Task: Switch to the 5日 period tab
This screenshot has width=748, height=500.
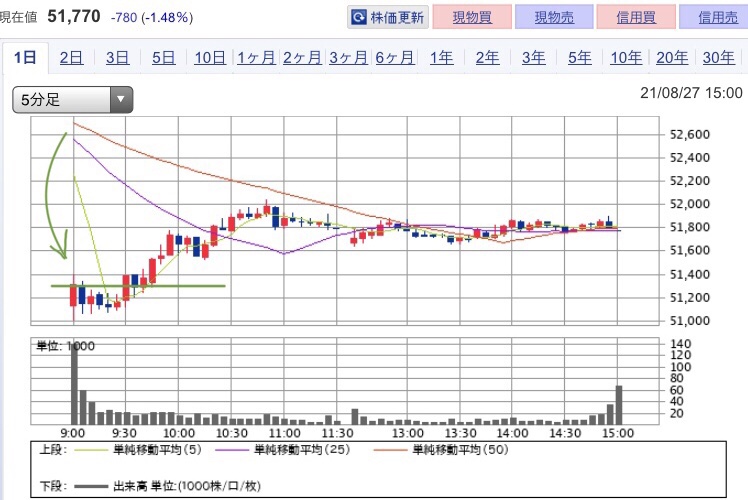Action: click(x=164, y=58)
